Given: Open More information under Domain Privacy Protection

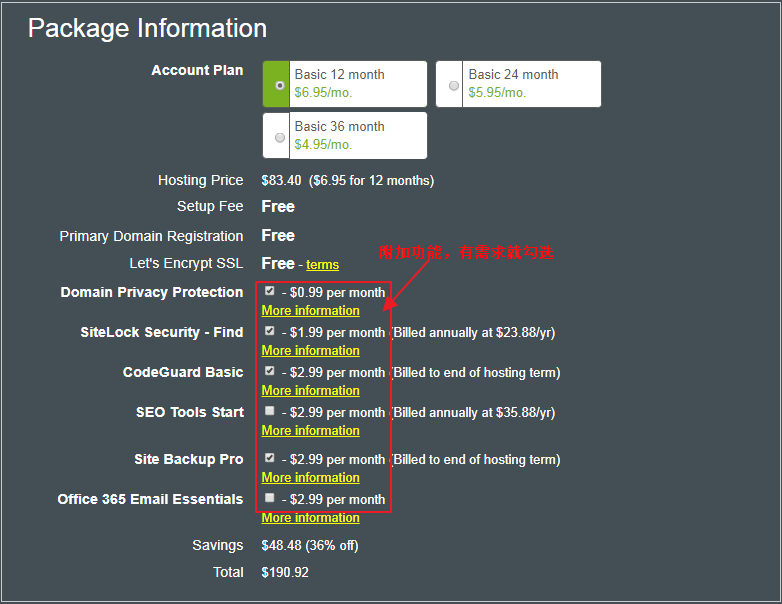Looking at the screenshot, I should [310, 311].
